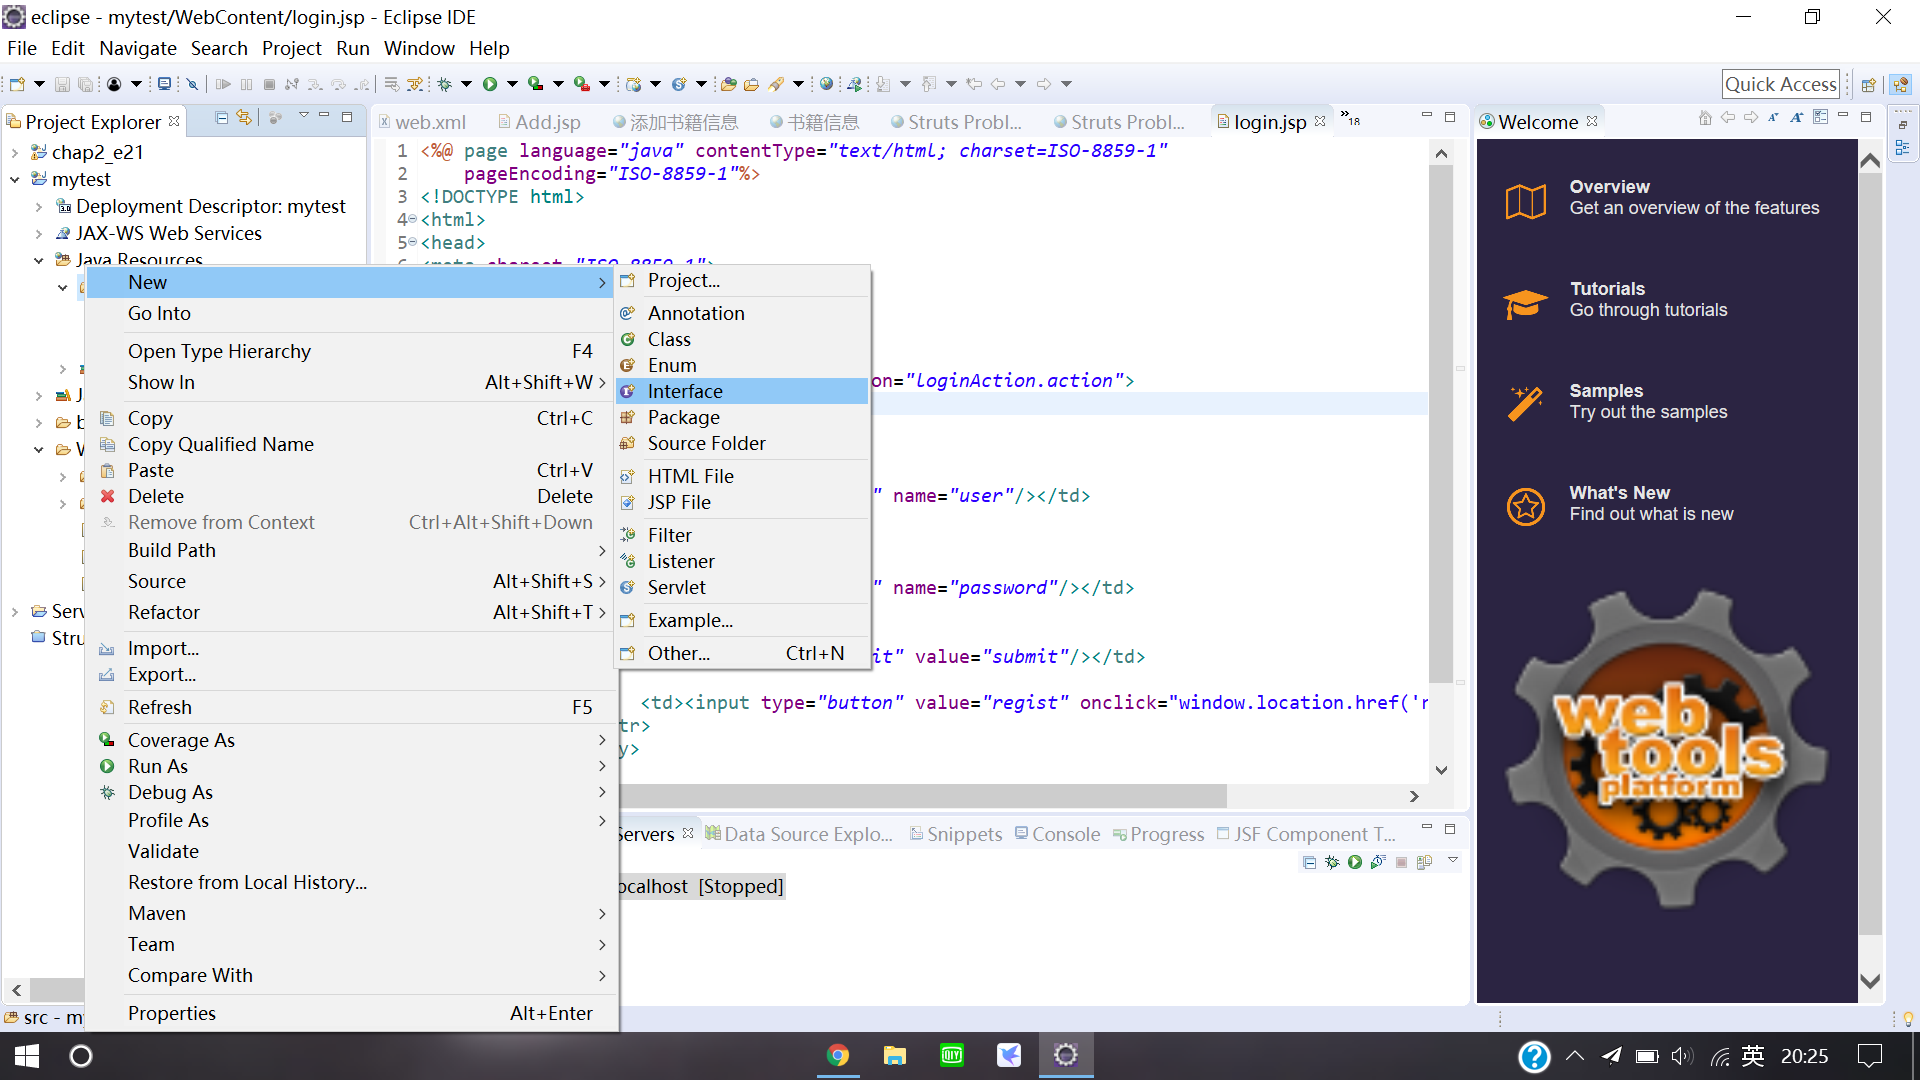Open the internal web browser icon
1920x1080 pixels.
[x=826, y=84]
